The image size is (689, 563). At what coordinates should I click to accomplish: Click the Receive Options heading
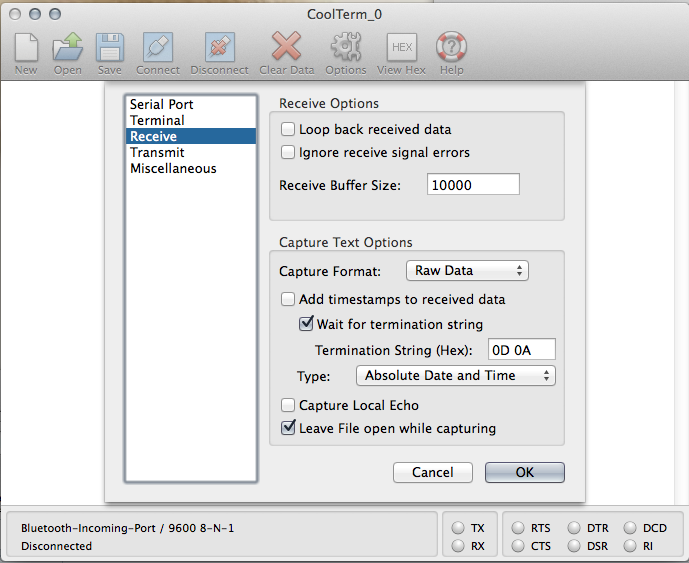(x=329, y=103)
